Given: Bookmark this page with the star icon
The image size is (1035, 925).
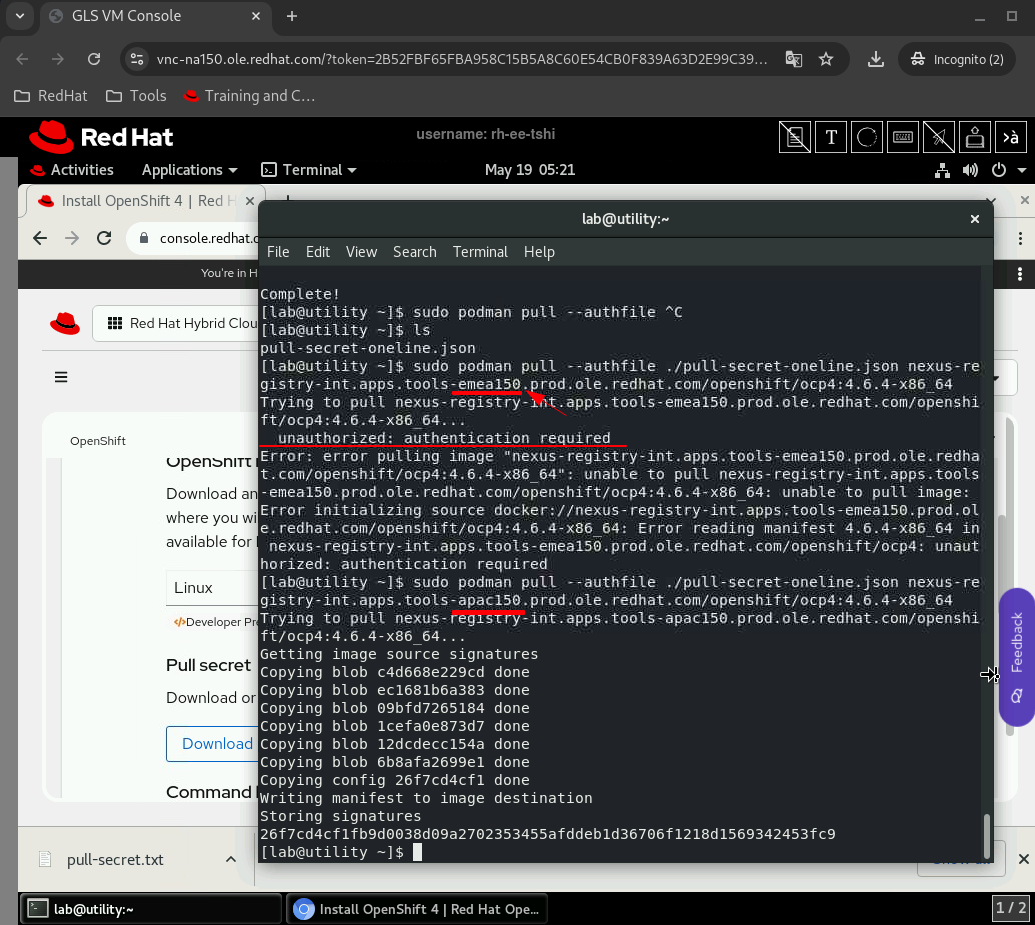Looking at the screenshot, I should [x=826, y=59].
